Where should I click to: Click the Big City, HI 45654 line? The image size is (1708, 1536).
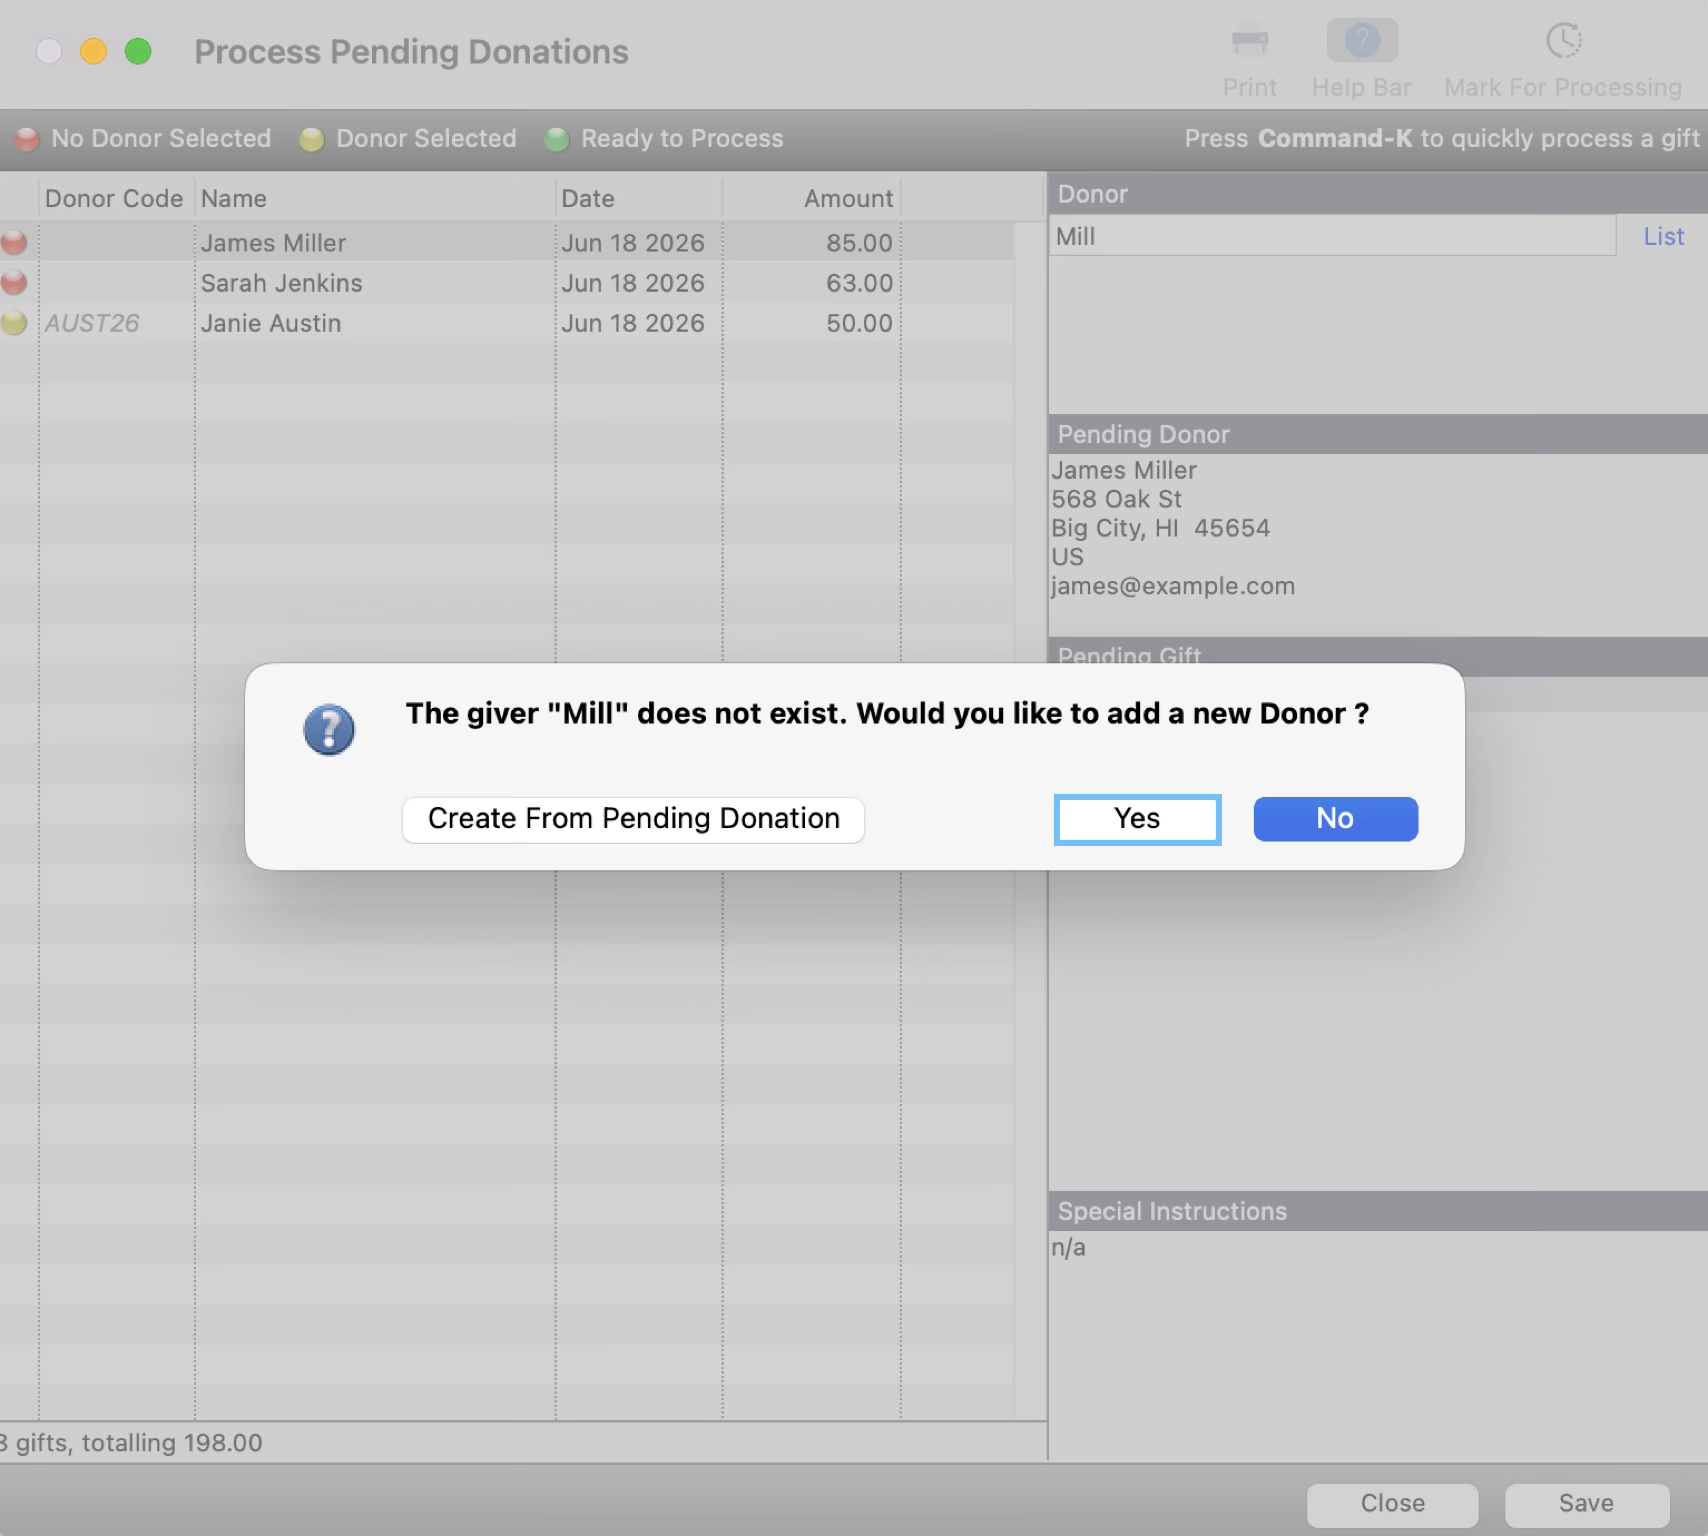tap(1160, 528)
